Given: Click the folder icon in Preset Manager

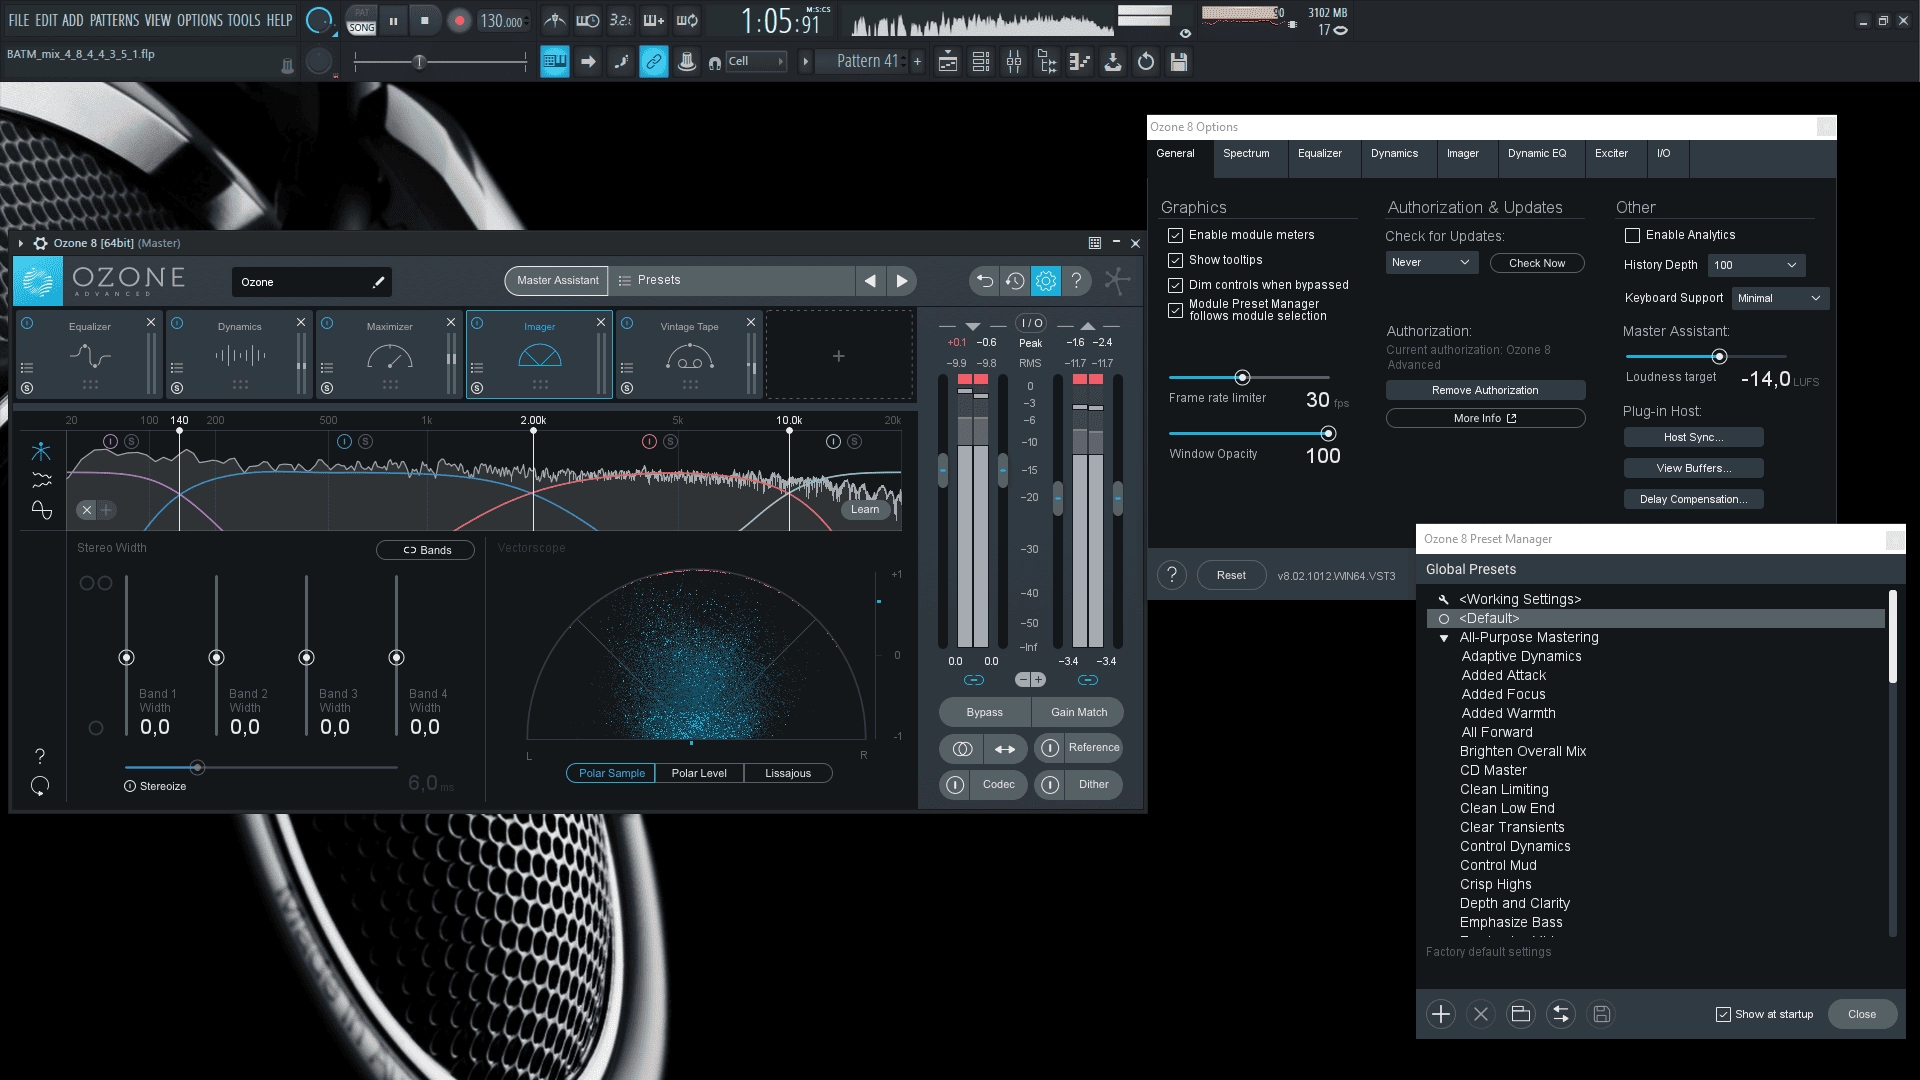Looking at the screenshot, I should tap(1521, 1014).
